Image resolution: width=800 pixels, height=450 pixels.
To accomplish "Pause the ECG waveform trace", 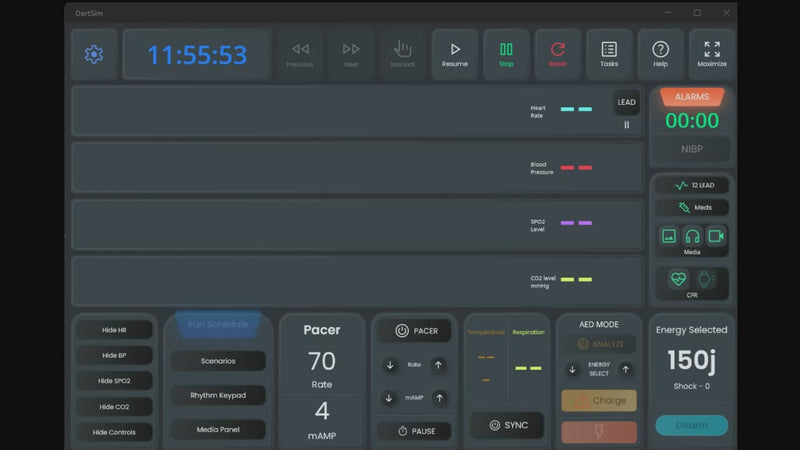I will pos(627,124).
